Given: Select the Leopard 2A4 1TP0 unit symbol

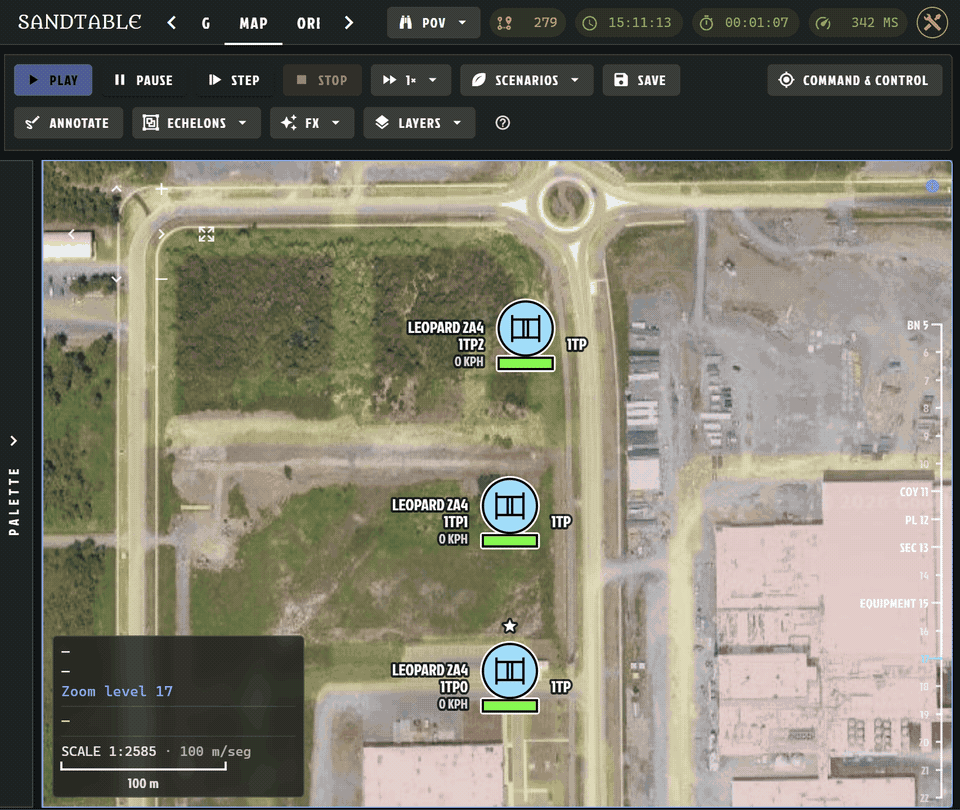Looking at the screenshot, I should 509,672.
